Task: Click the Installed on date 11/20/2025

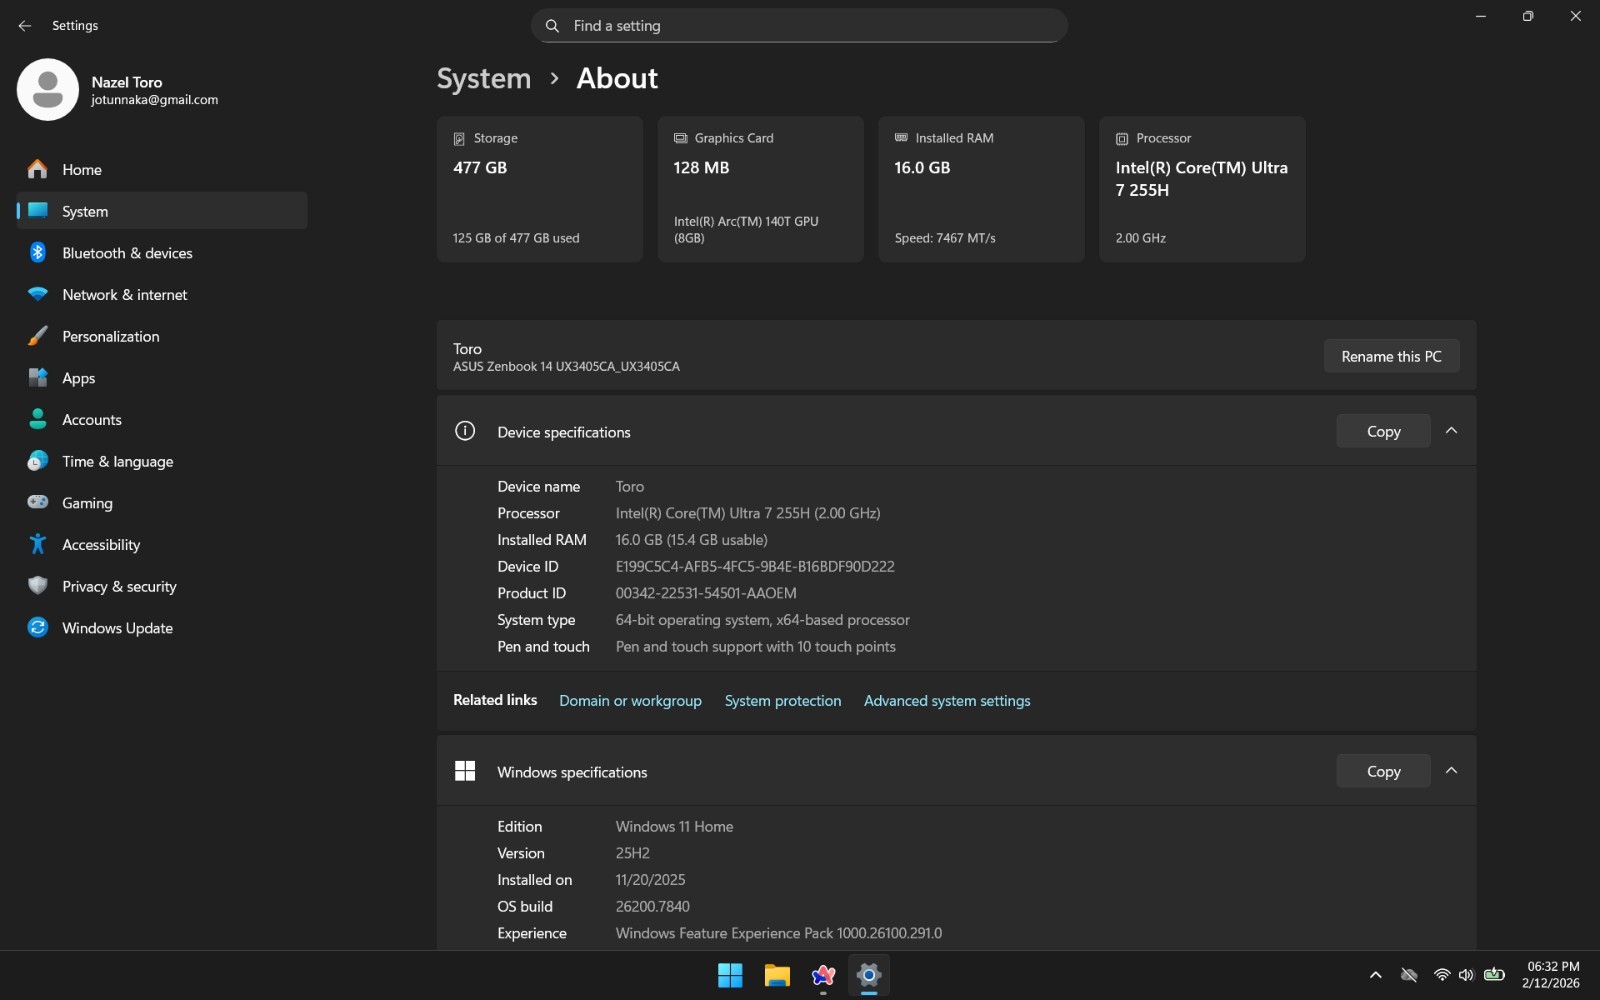Action: click(650, 880)
